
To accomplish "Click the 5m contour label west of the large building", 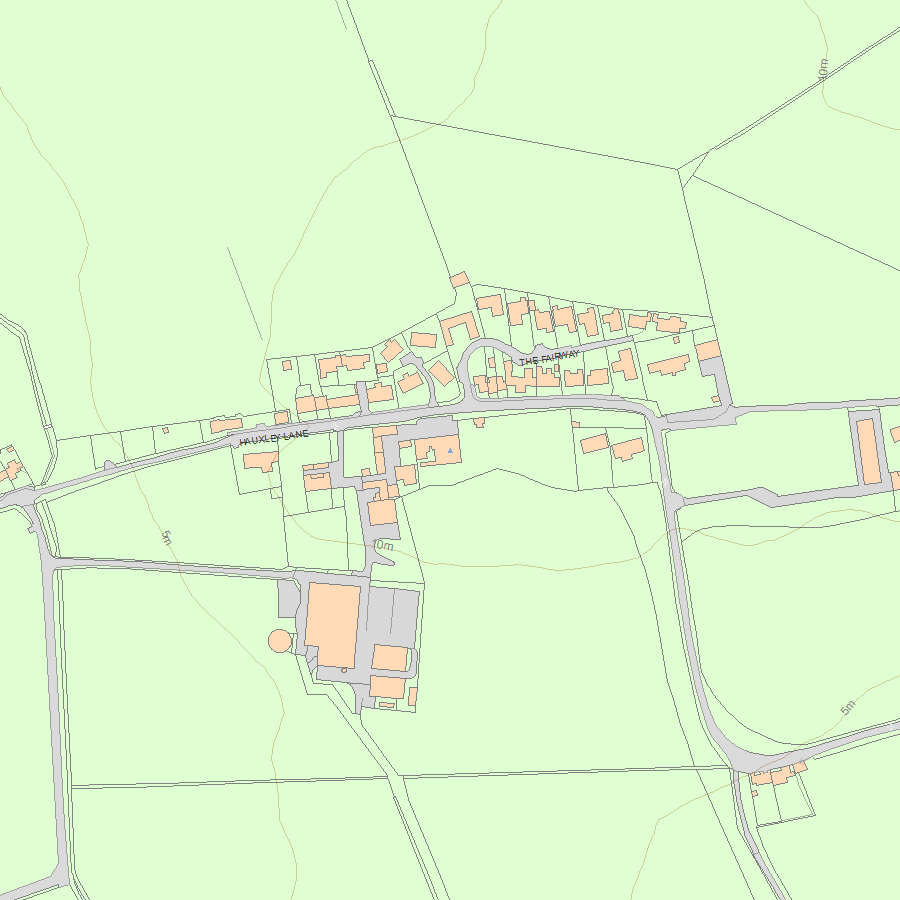I will pyautogui.click(x=166, y=538).
